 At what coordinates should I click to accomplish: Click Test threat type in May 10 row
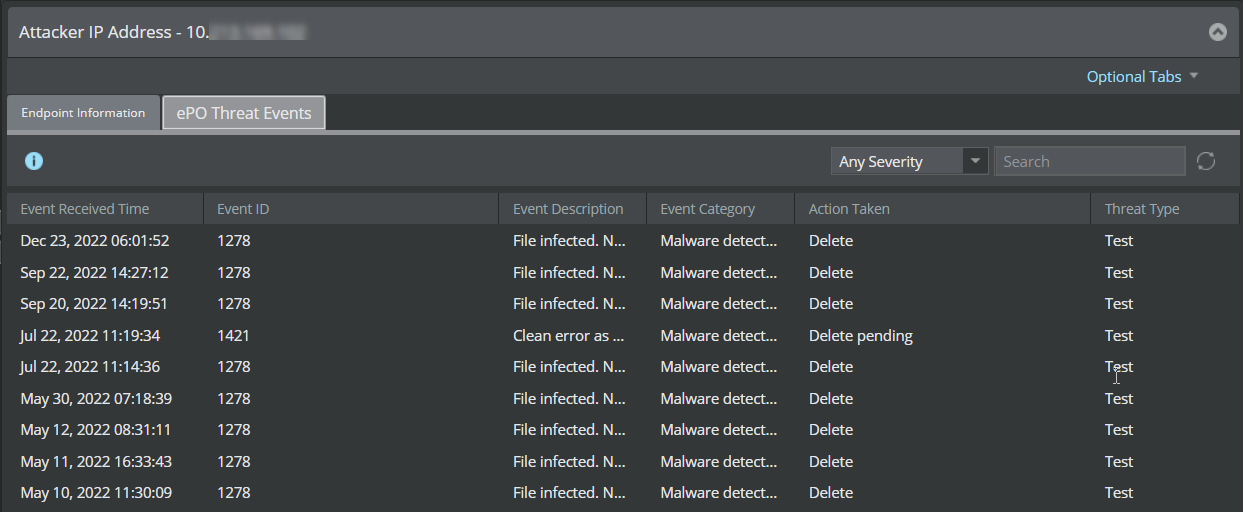coord(1119,493)
